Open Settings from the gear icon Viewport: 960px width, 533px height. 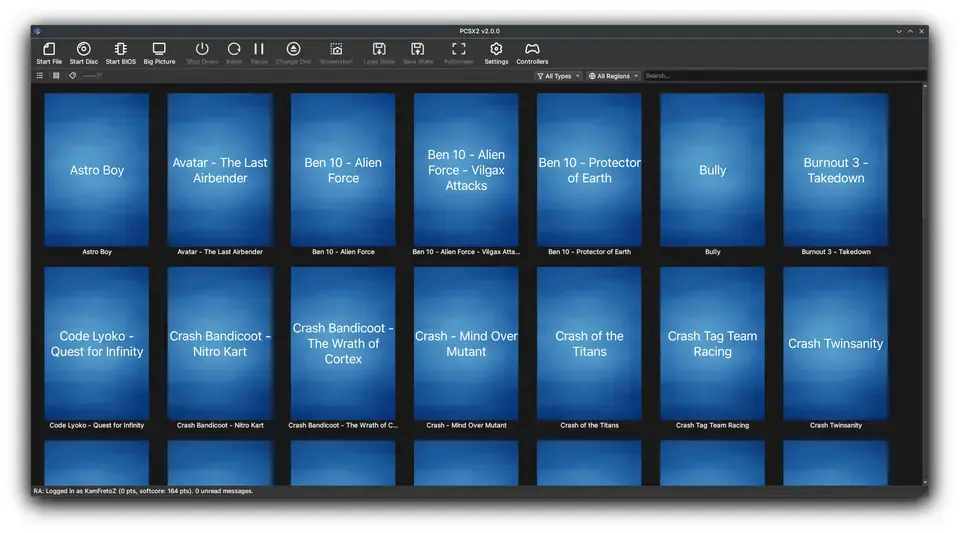pos(496,49)
